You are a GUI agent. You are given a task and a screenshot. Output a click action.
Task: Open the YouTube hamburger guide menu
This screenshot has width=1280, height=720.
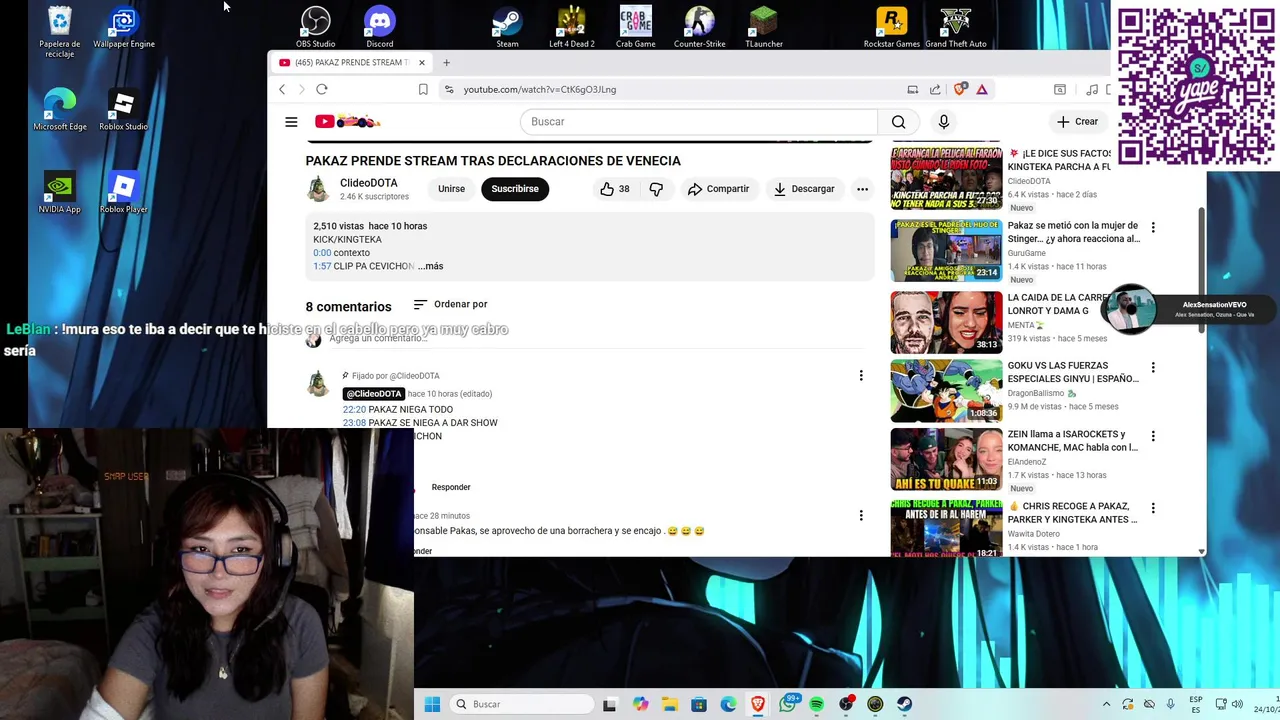291,122
